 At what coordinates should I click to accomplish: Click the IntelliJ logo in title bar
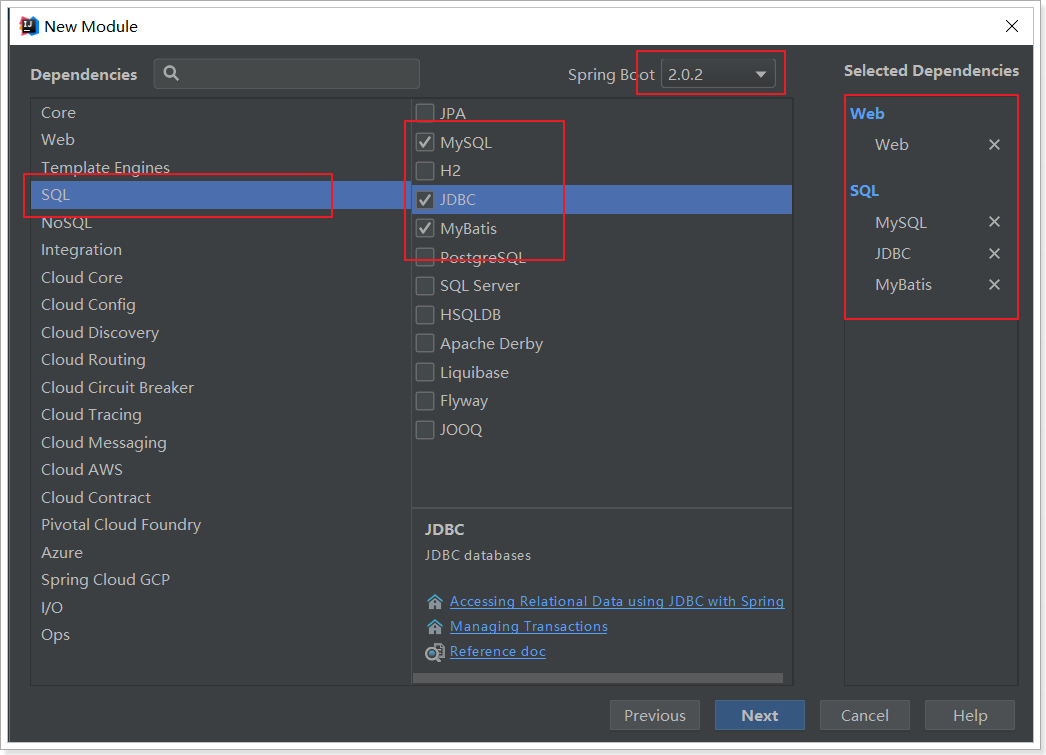click(x=29, y=26)
